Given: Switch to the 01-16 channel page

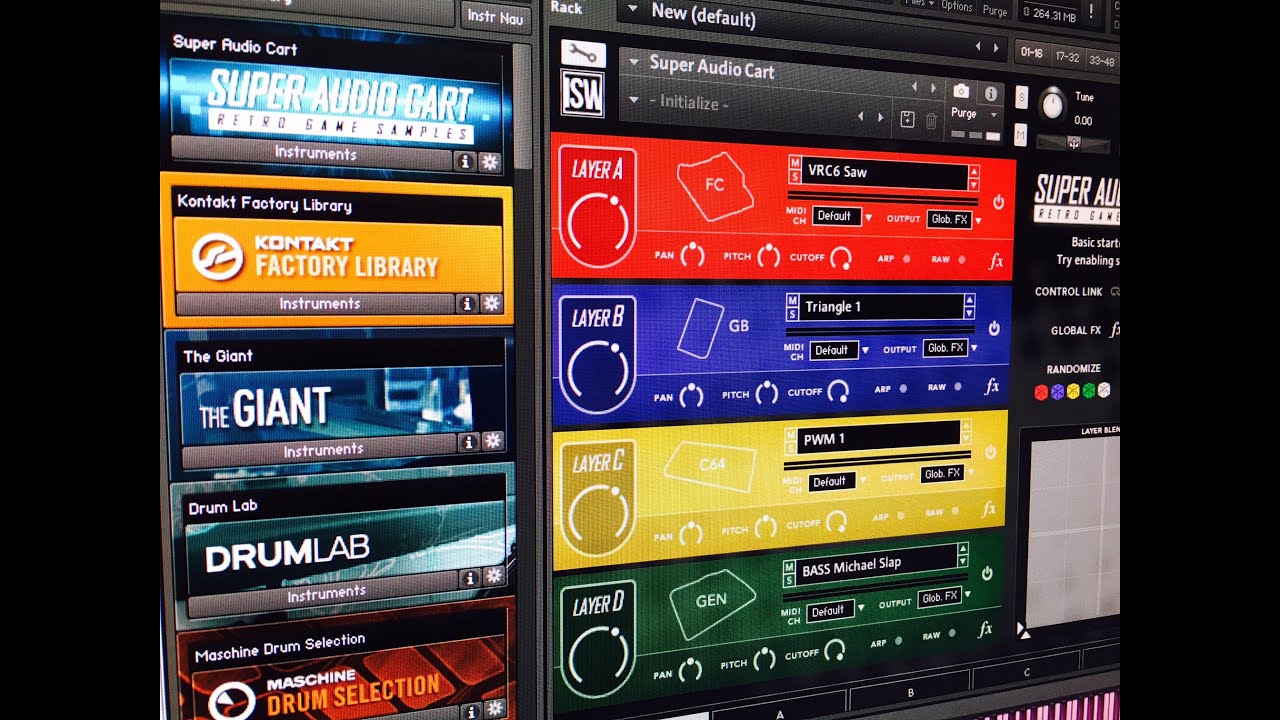Looking at the screenshot, I should 1032,53.
